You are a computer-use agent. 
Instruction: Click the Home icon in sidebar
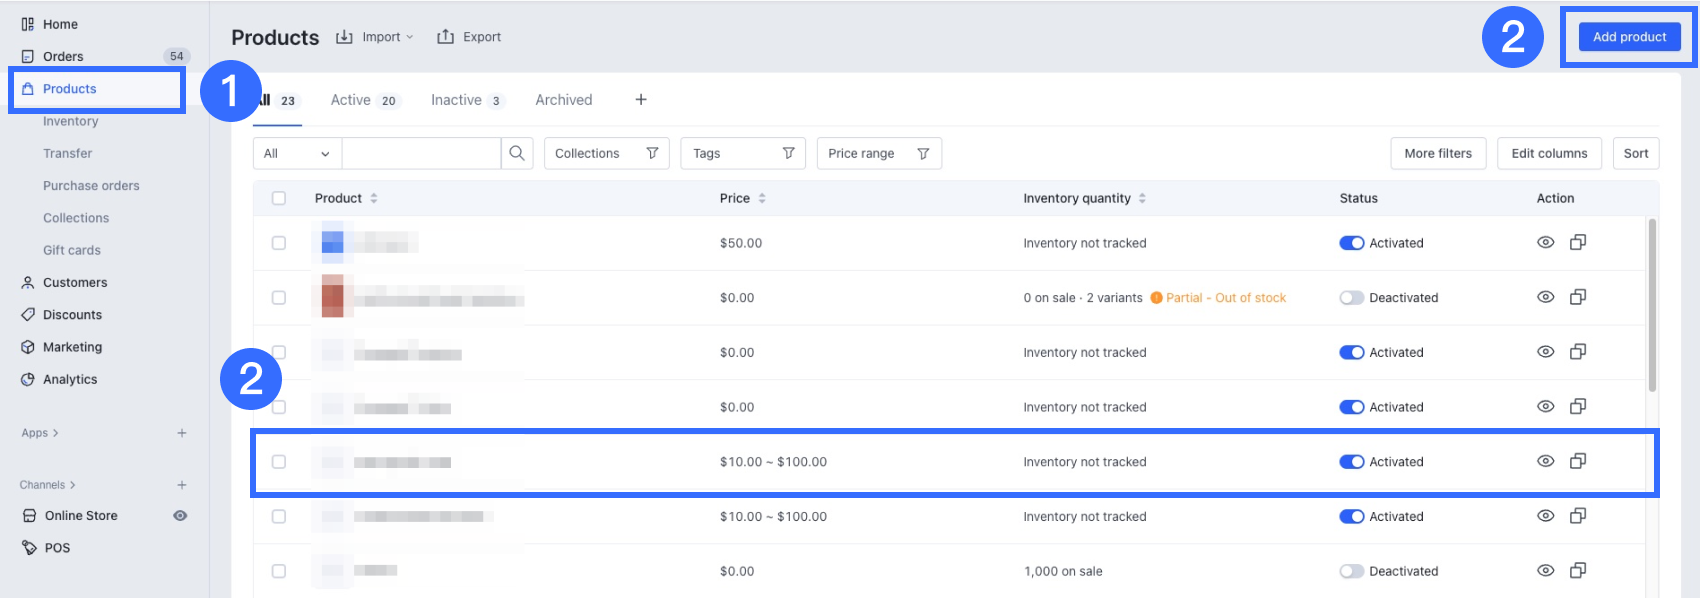[28, 24]
